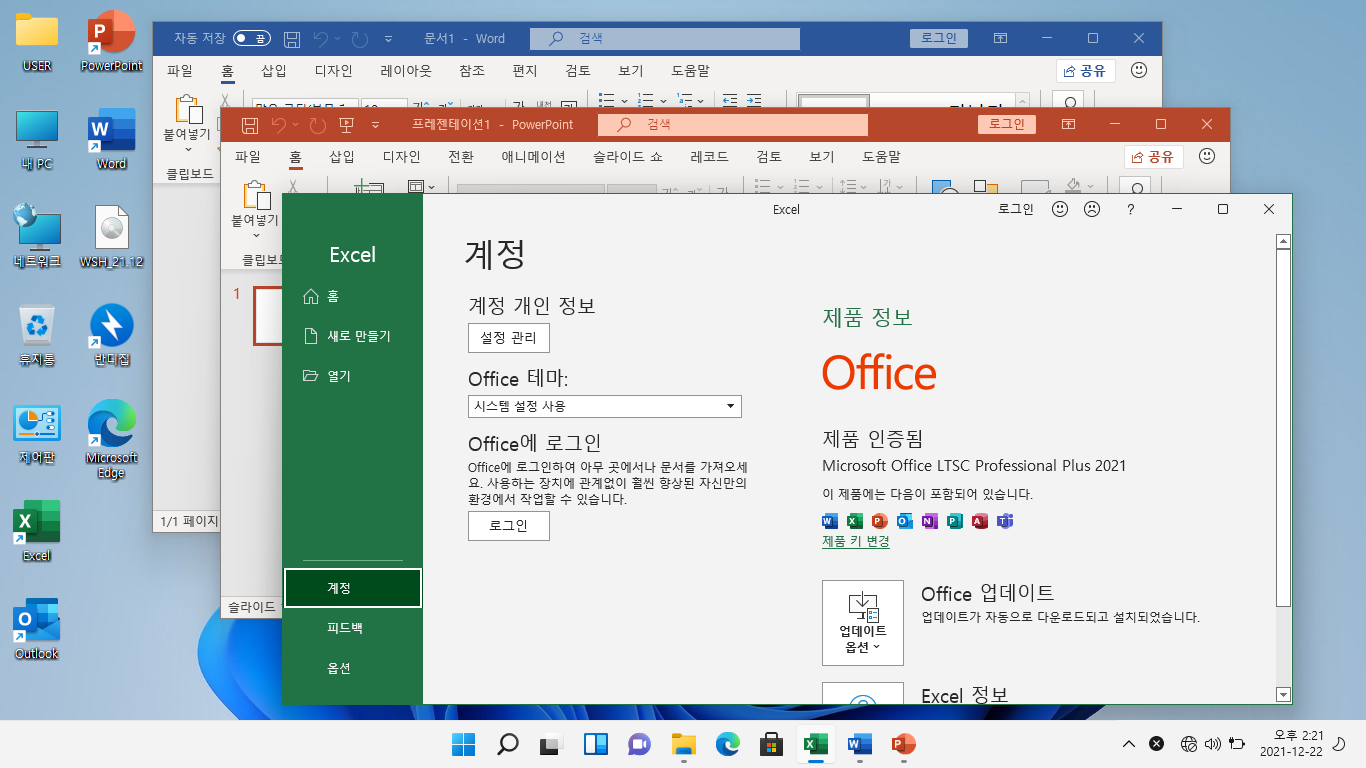Click the Save icon in Word title bar
Viewport: 1366px width, 768px height.
(292, 39)
